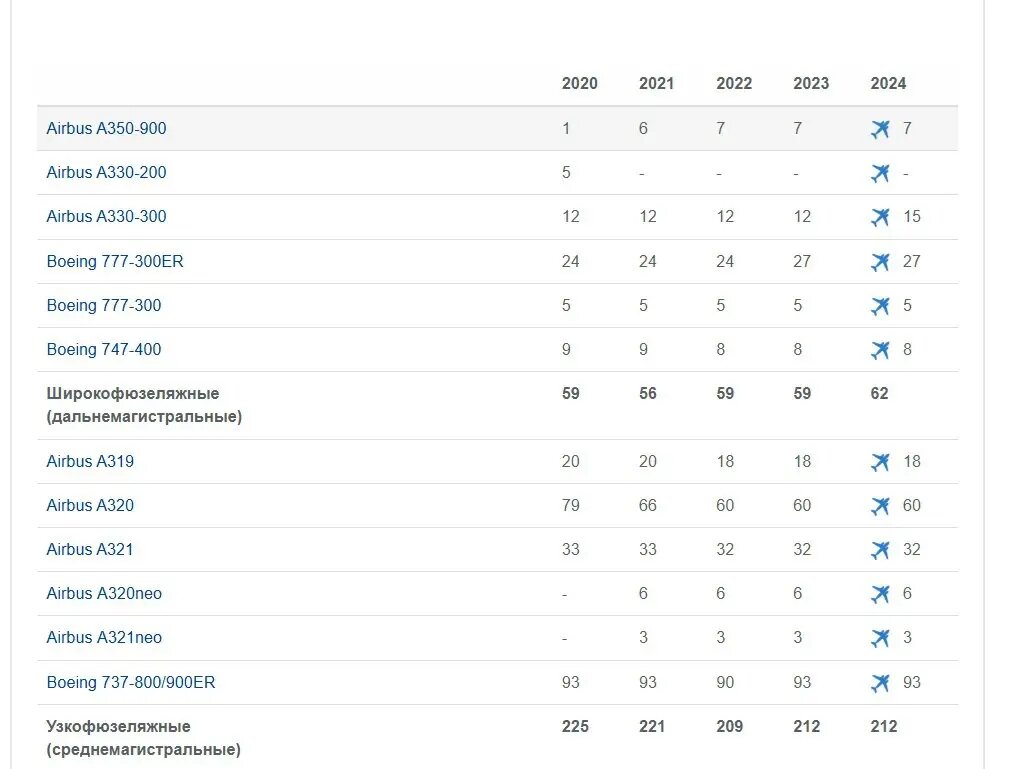The height and width of the screenshot is (769, 1036).
Task: Click the 2022 column header
Action: coord(734,83)
